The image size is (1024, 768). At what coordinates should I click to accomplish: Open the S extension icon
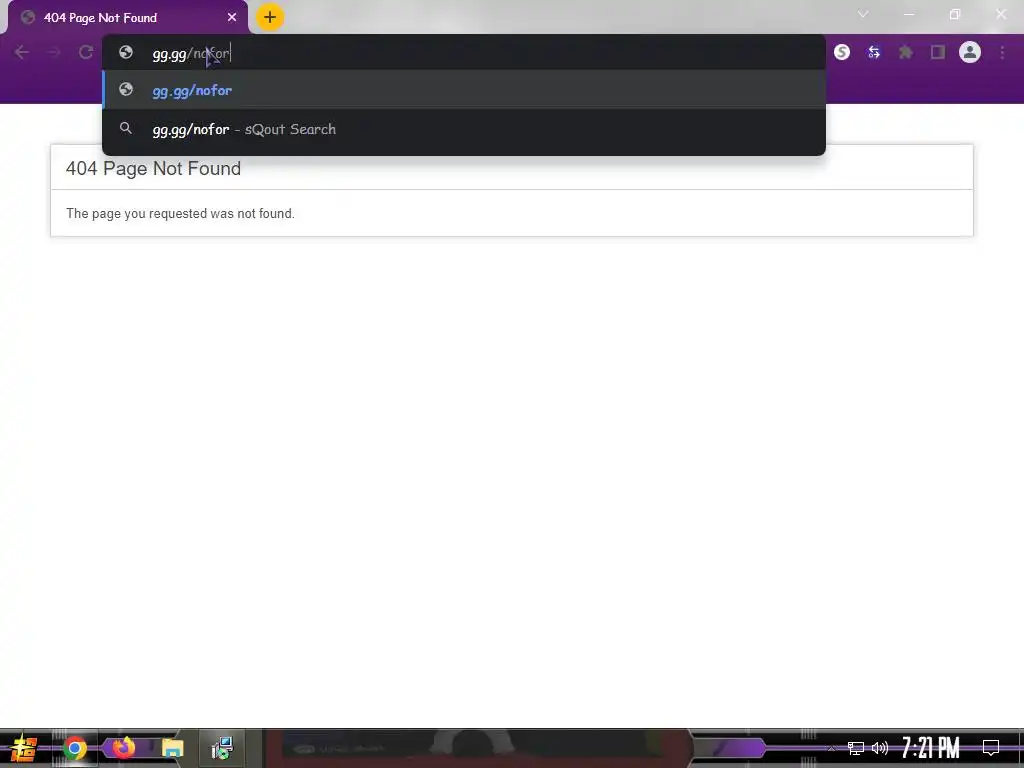842,52
